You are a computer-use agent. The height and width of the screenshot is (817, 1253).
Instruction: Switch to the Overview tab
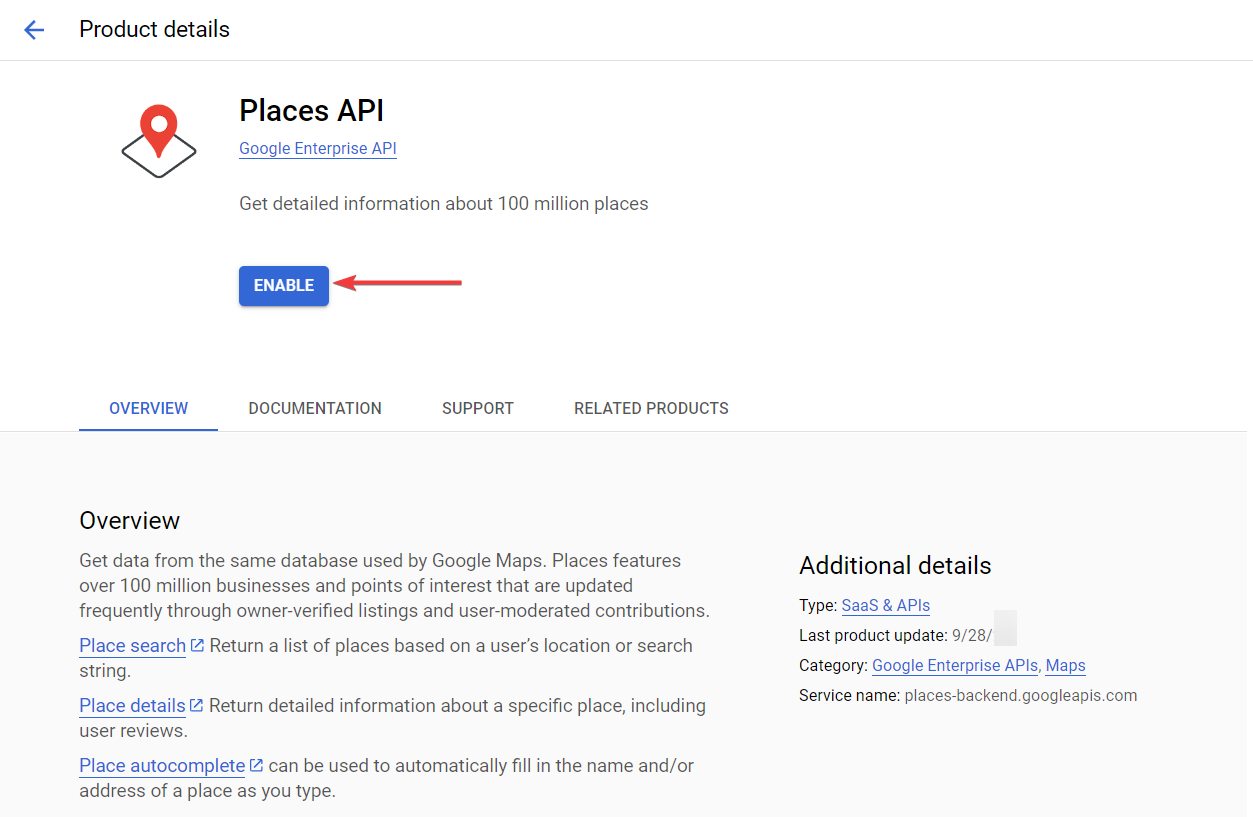[x=148, y=408]
